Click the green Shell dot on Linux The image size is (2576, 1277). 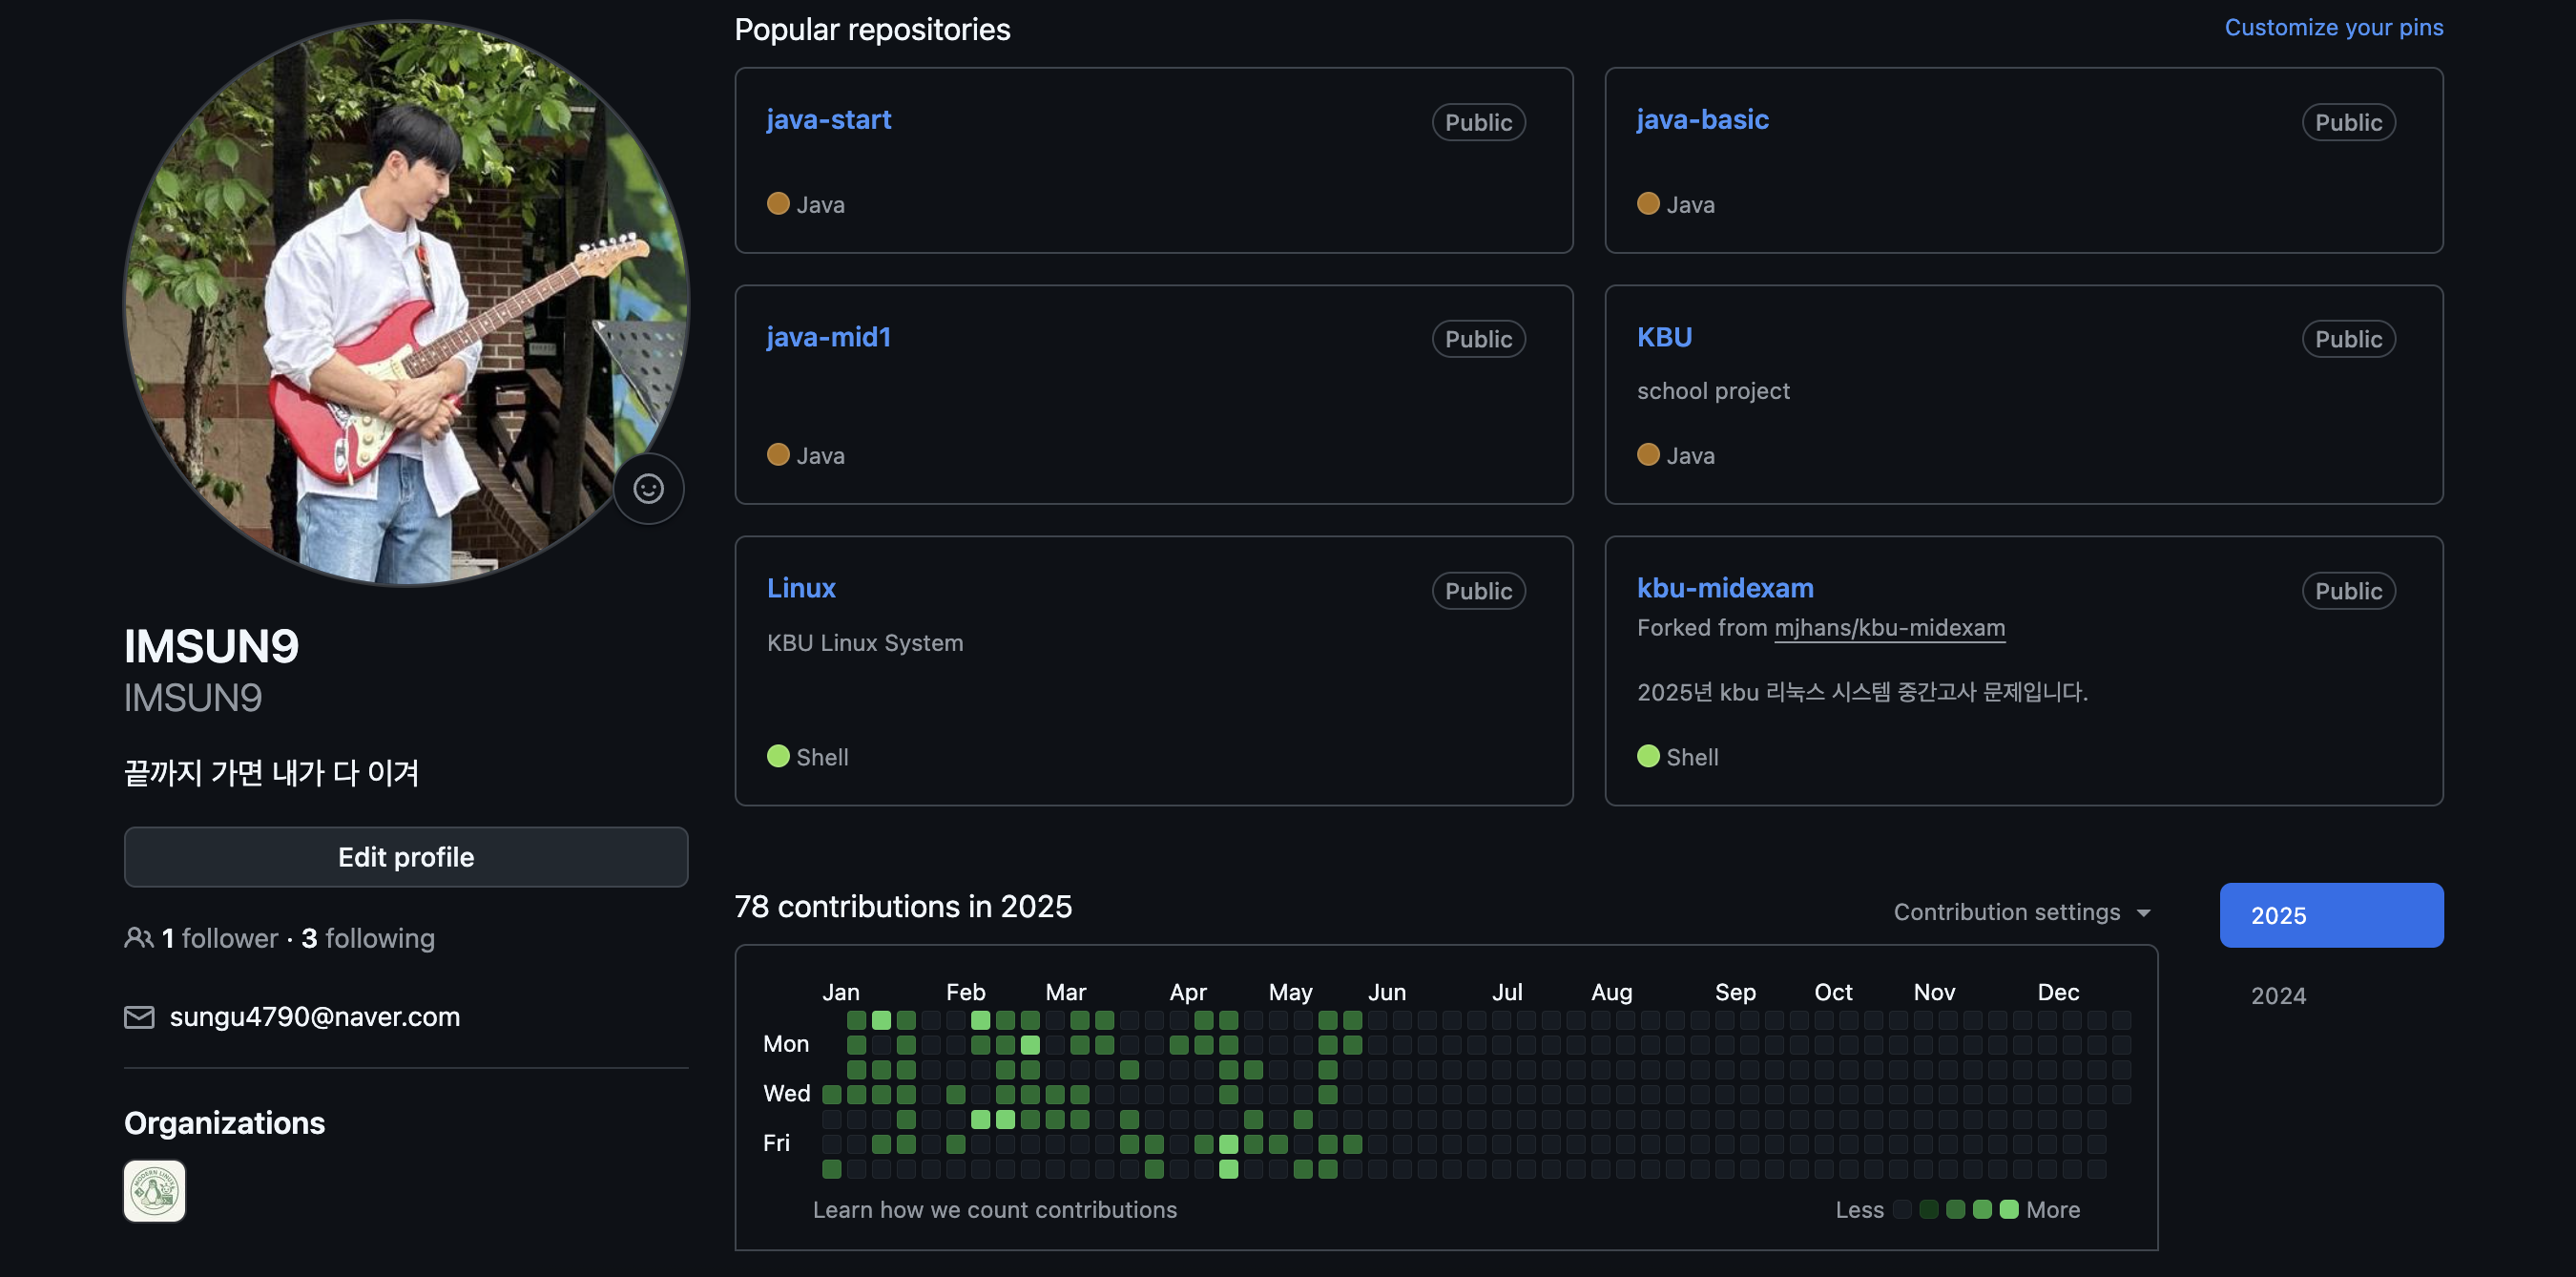coord(778,756)
